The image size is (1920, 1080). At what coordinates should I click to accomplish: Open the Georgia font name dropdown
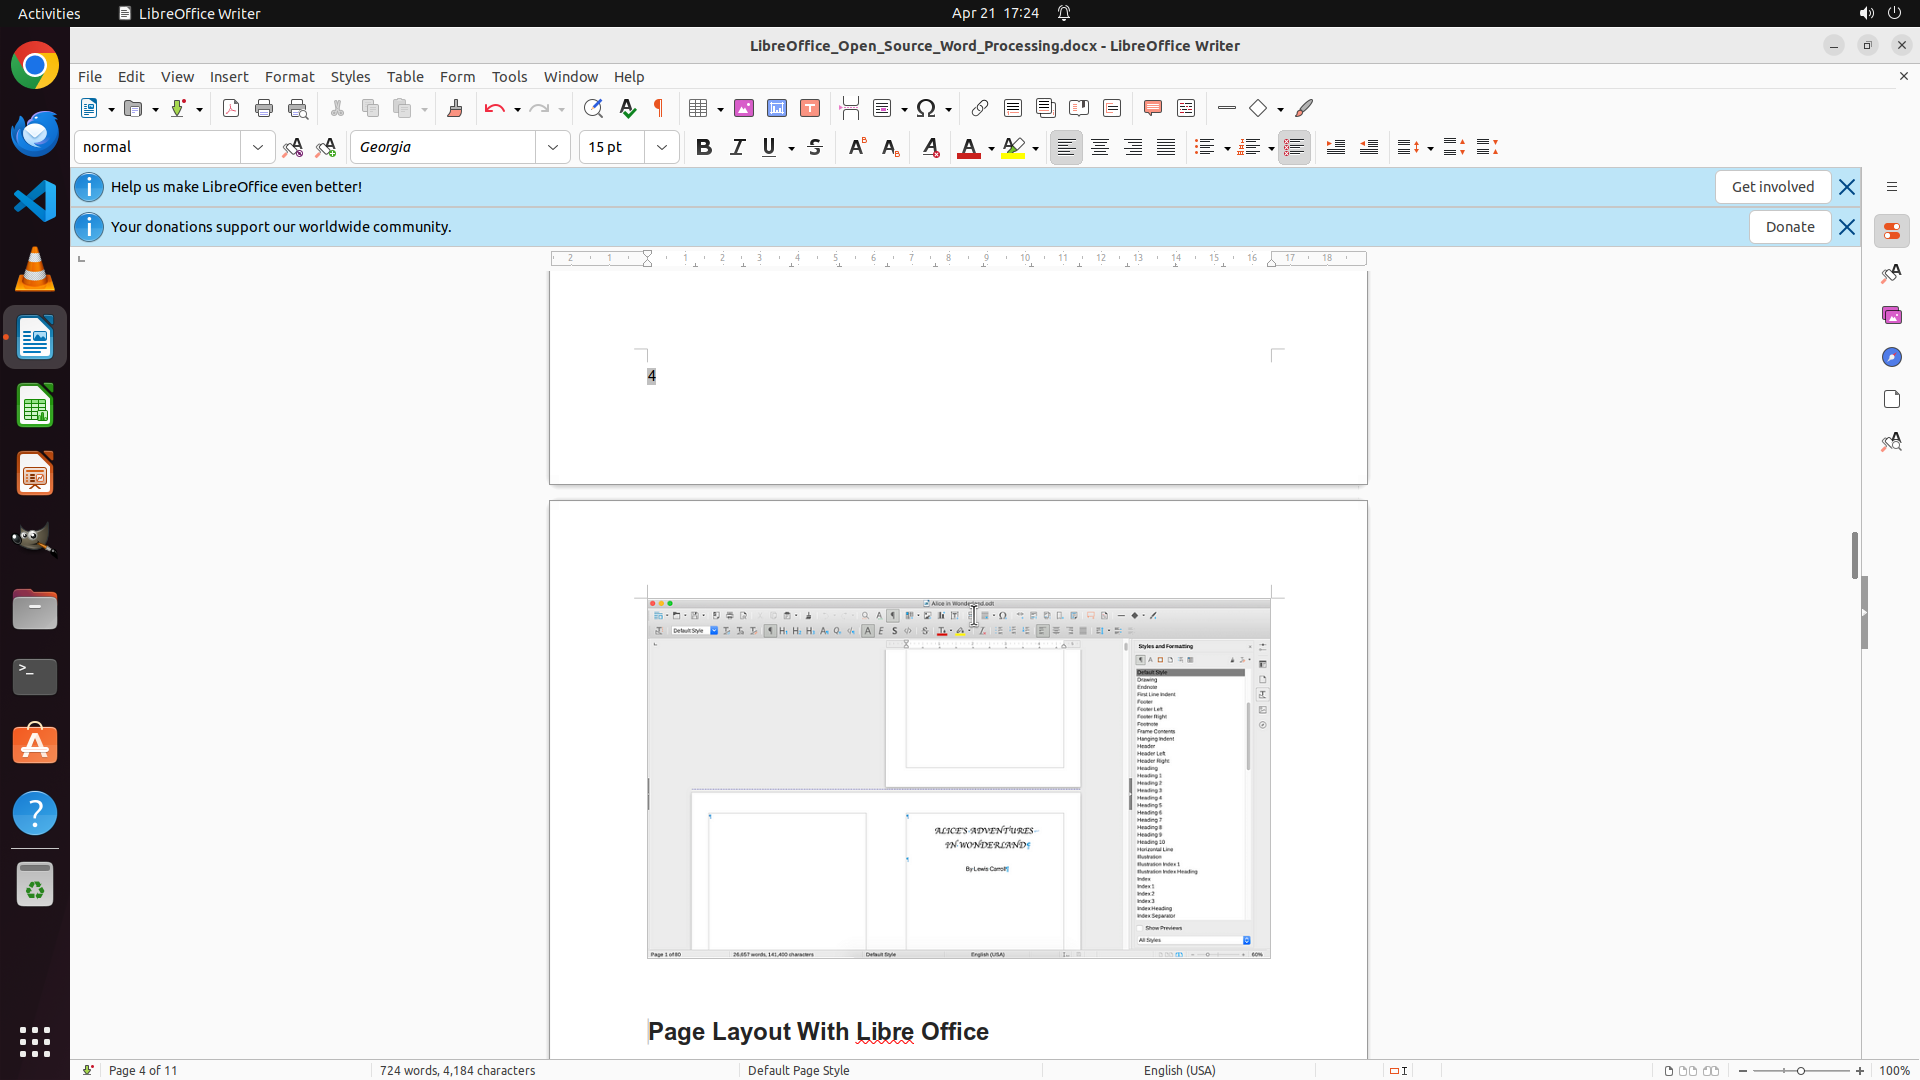[x=553, y=147]
